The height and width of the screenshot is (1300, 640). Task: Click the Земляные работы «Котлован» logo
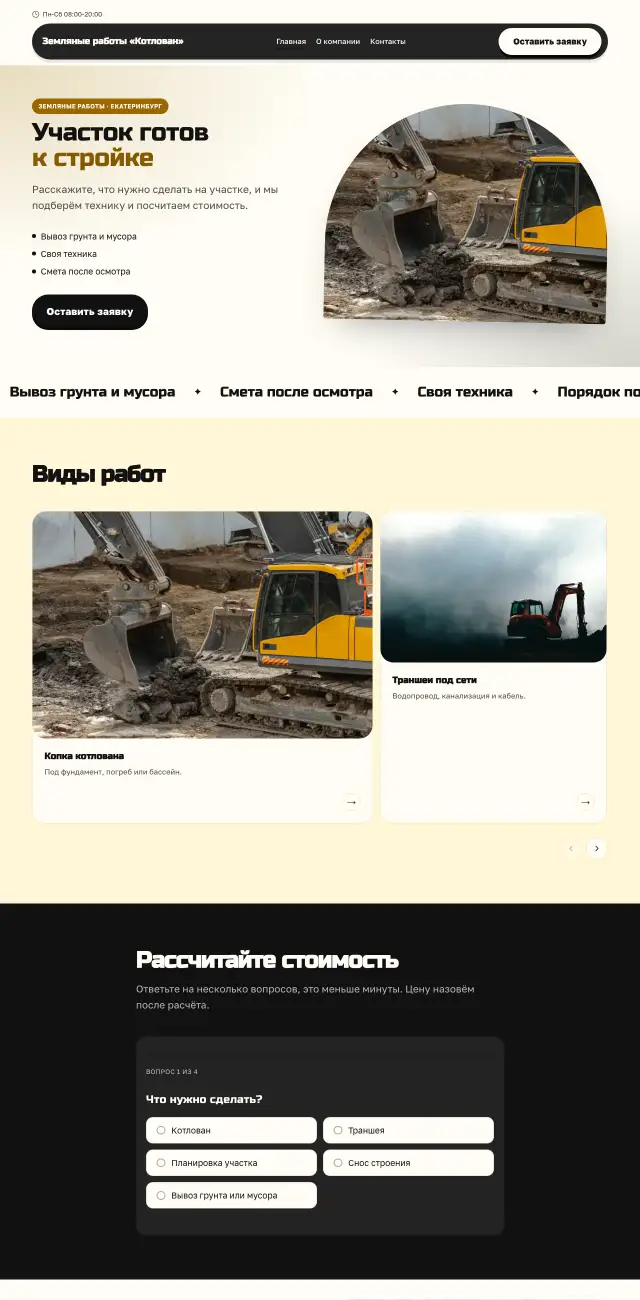[x=113, y=41]
